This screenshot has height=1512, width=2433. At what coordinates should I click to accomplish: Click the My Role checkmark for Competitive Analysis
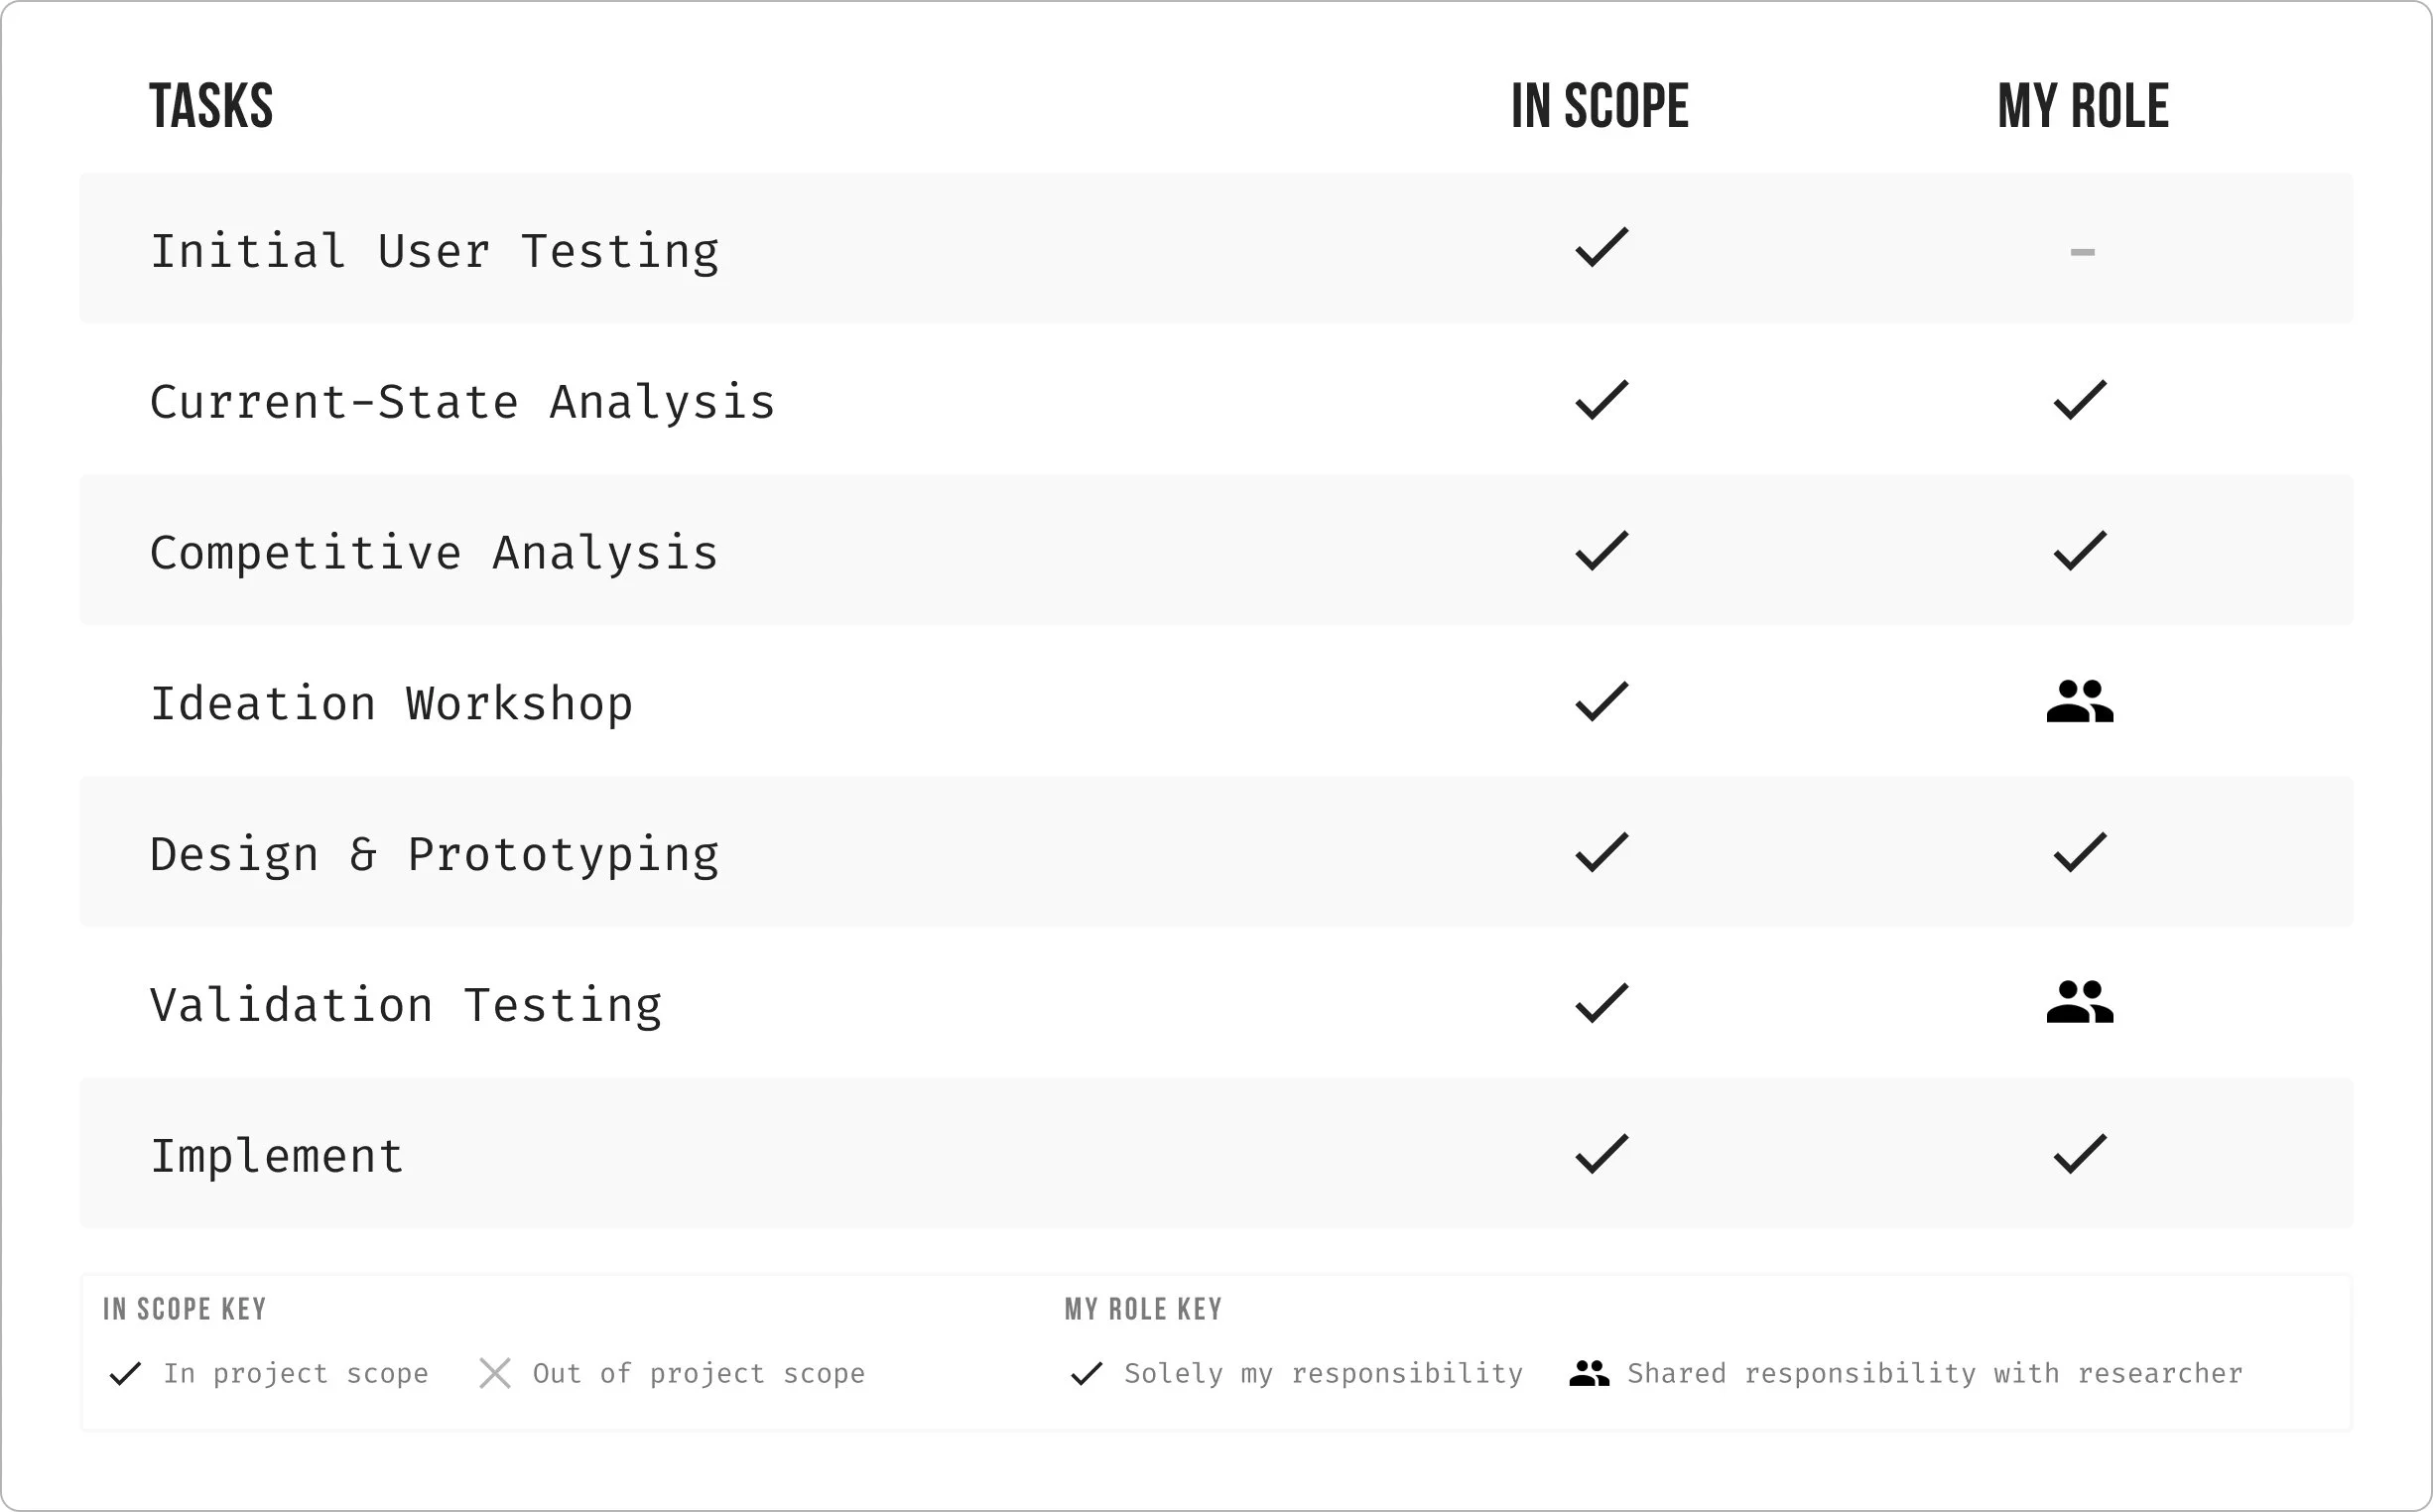click(x=2080, y=551)
